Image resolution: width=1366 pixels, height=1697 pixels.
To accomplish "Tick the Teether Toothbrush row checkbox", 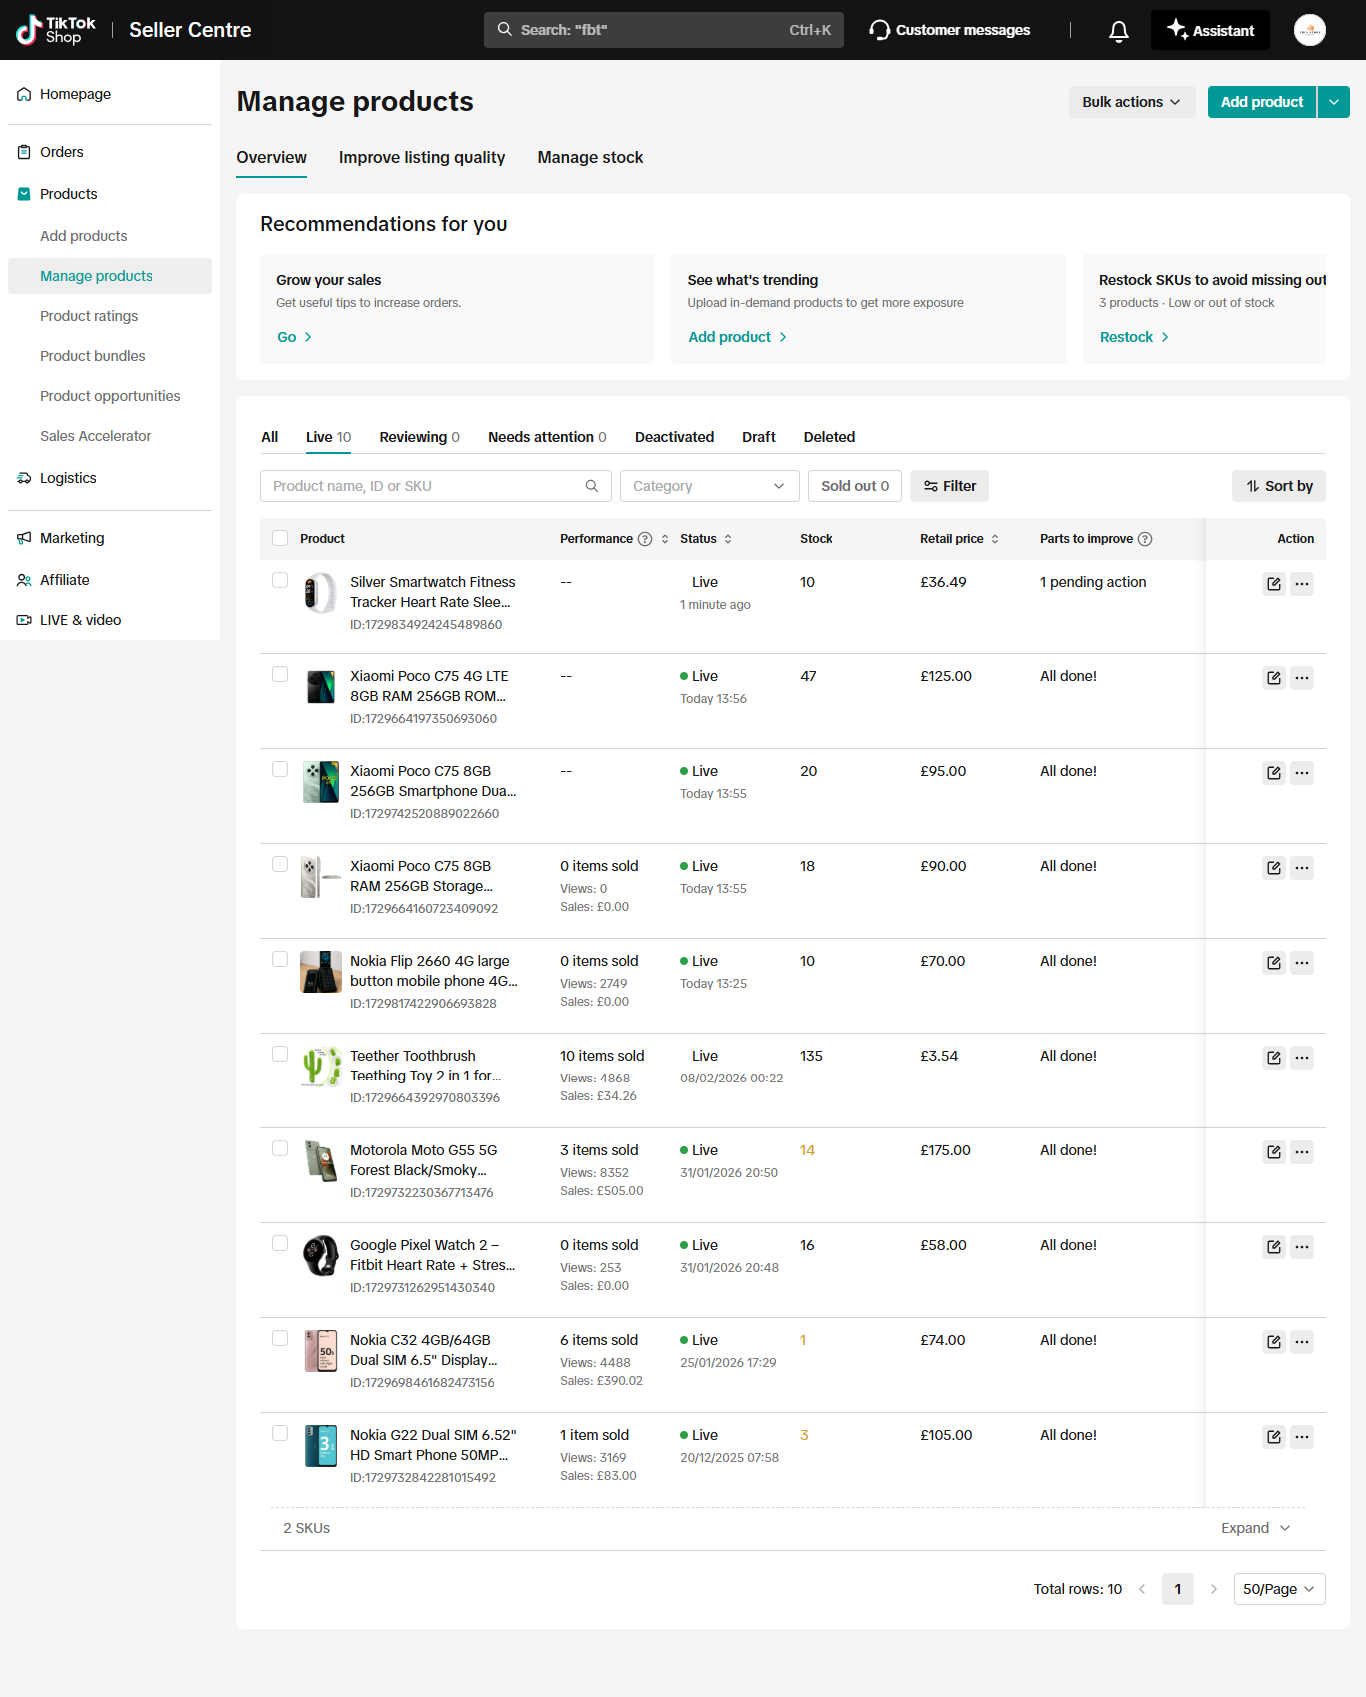I will (280, 1054).
